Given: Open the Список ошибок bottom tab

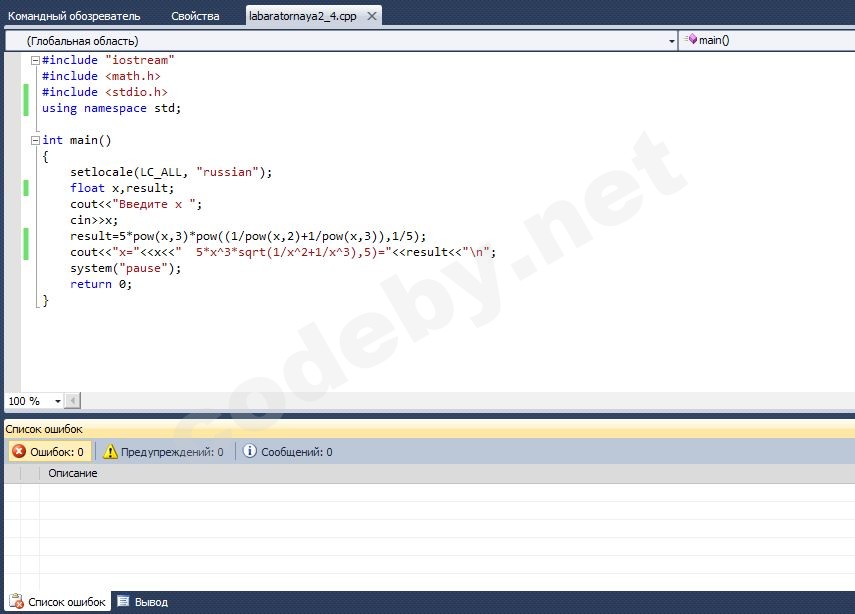Looking at the screenshot, I should 58,602.
